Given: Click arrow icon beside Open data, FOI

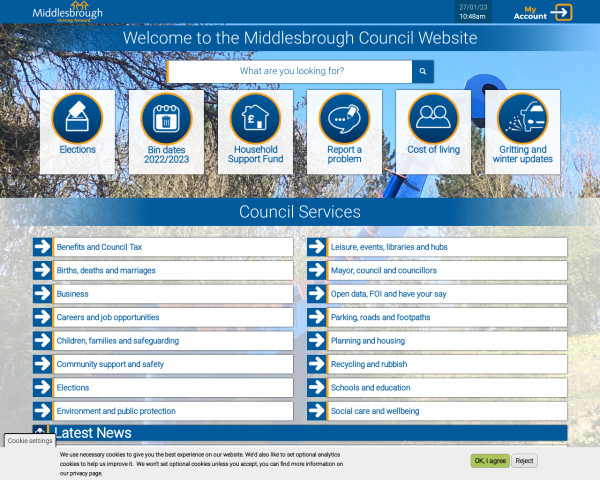Looking at the screenshot, I should click(317, 294).
